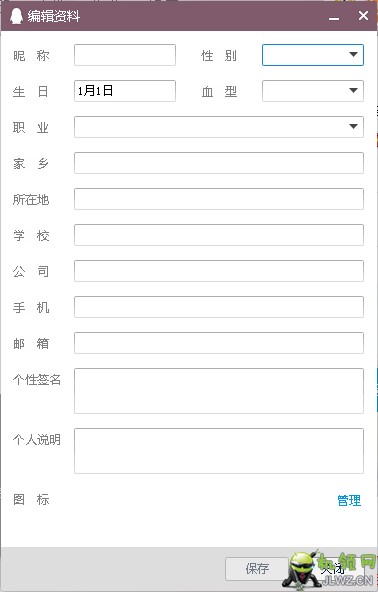Select the 生日 birthday field showing 1月1日
Screen dimensions: 378x592
tap(125, 91)
